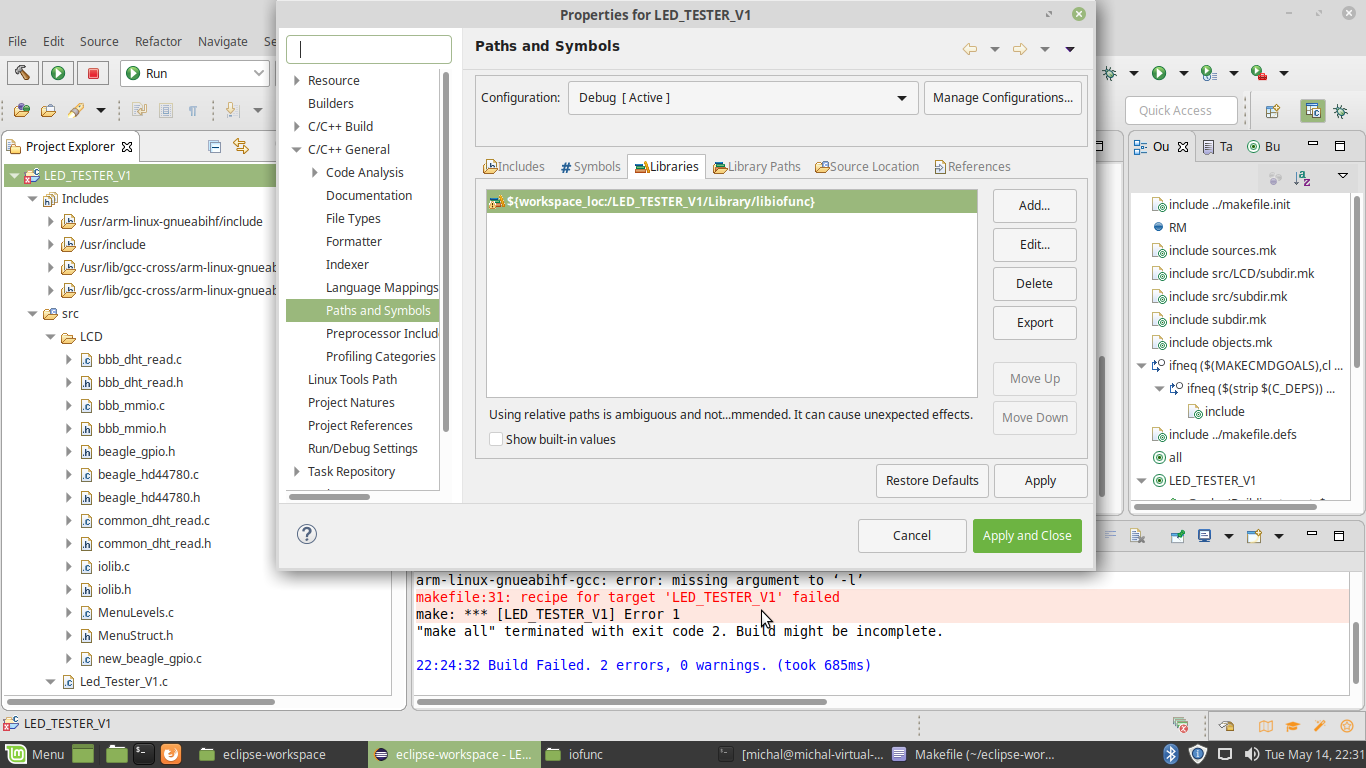Click the console horizontal scrollbar

(620, 702)
